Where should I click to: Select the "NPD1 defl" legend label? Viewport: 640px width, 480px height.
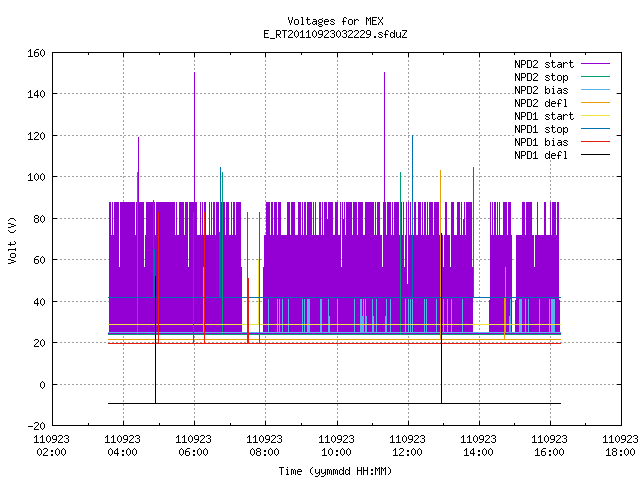pyautogui.click(x=541, y=155)
